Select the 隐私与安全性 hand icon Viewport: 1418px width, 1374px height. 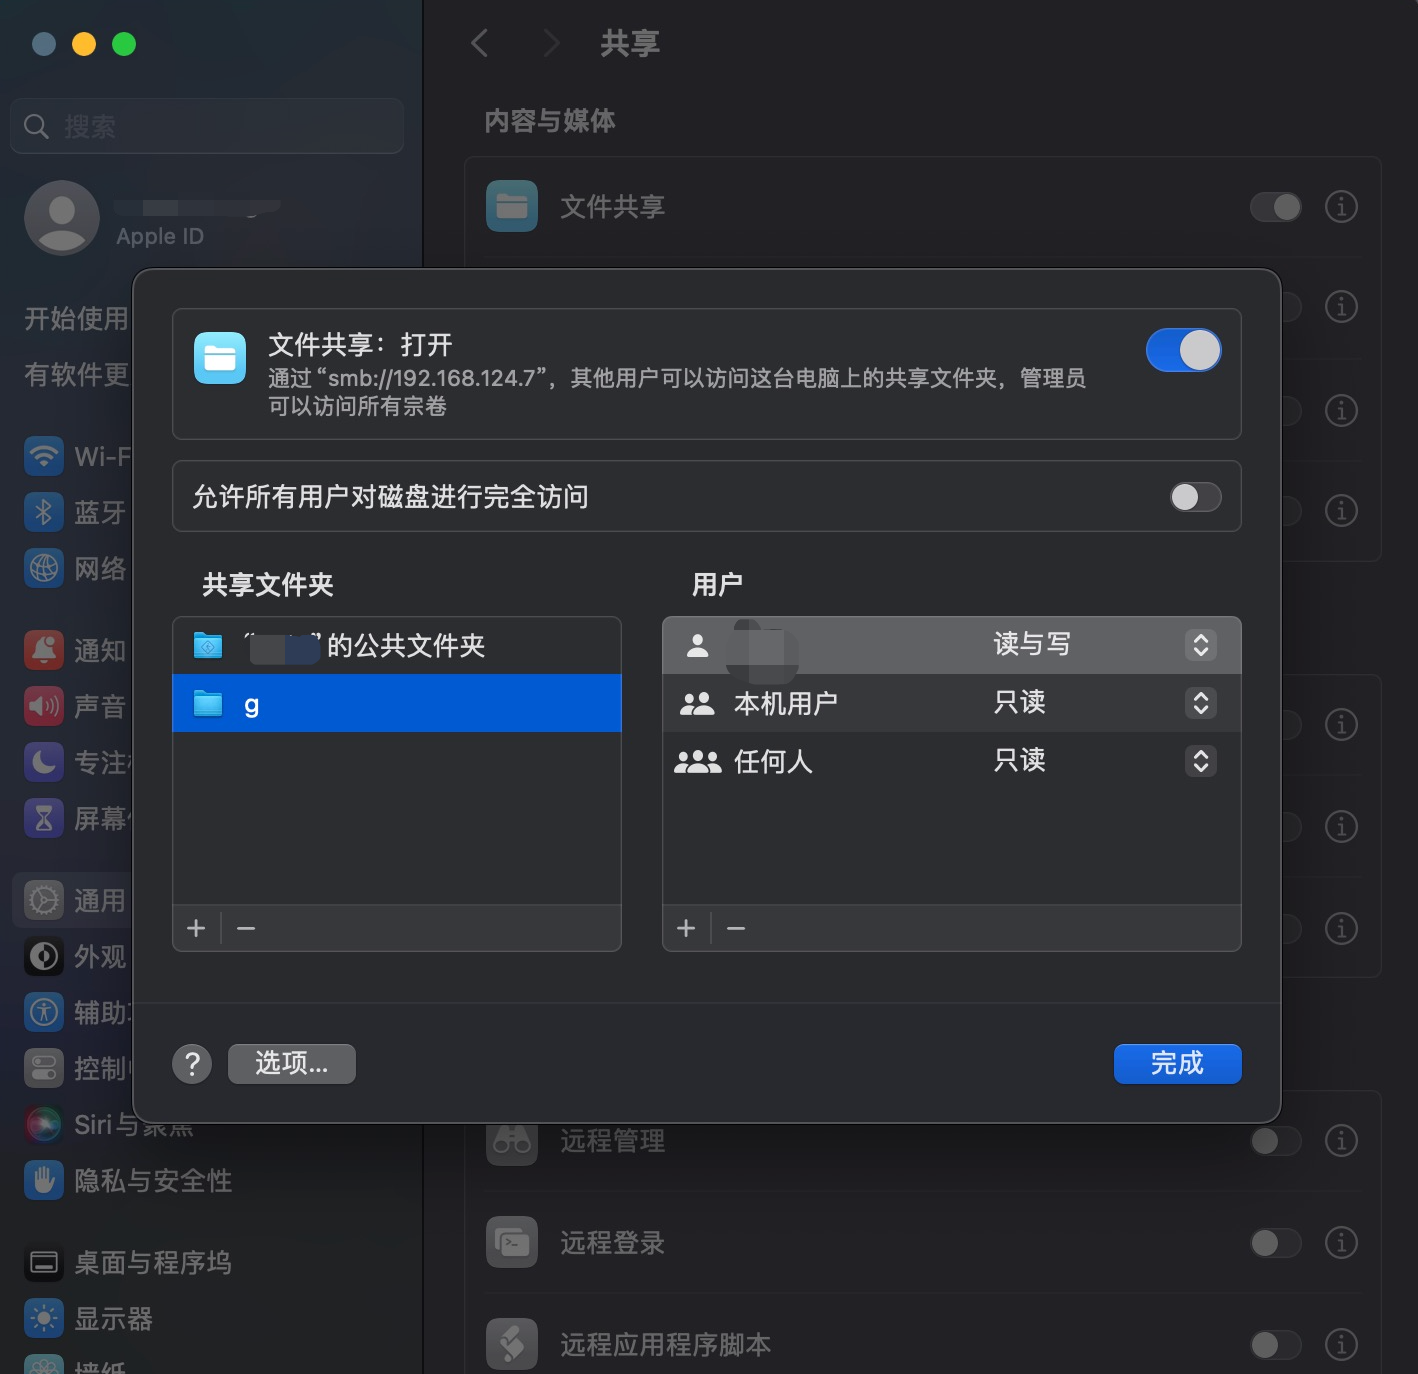pyautogui.click(x=44, y=1180)
